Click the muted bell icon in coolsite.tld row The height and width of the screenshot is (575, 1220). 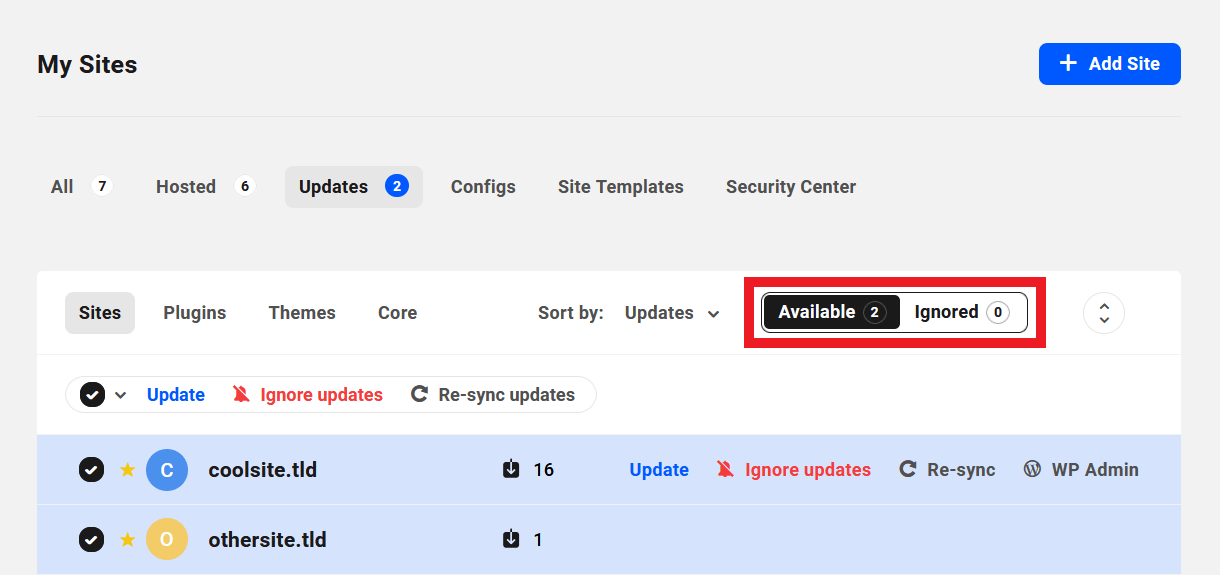(x=726, y=469)
